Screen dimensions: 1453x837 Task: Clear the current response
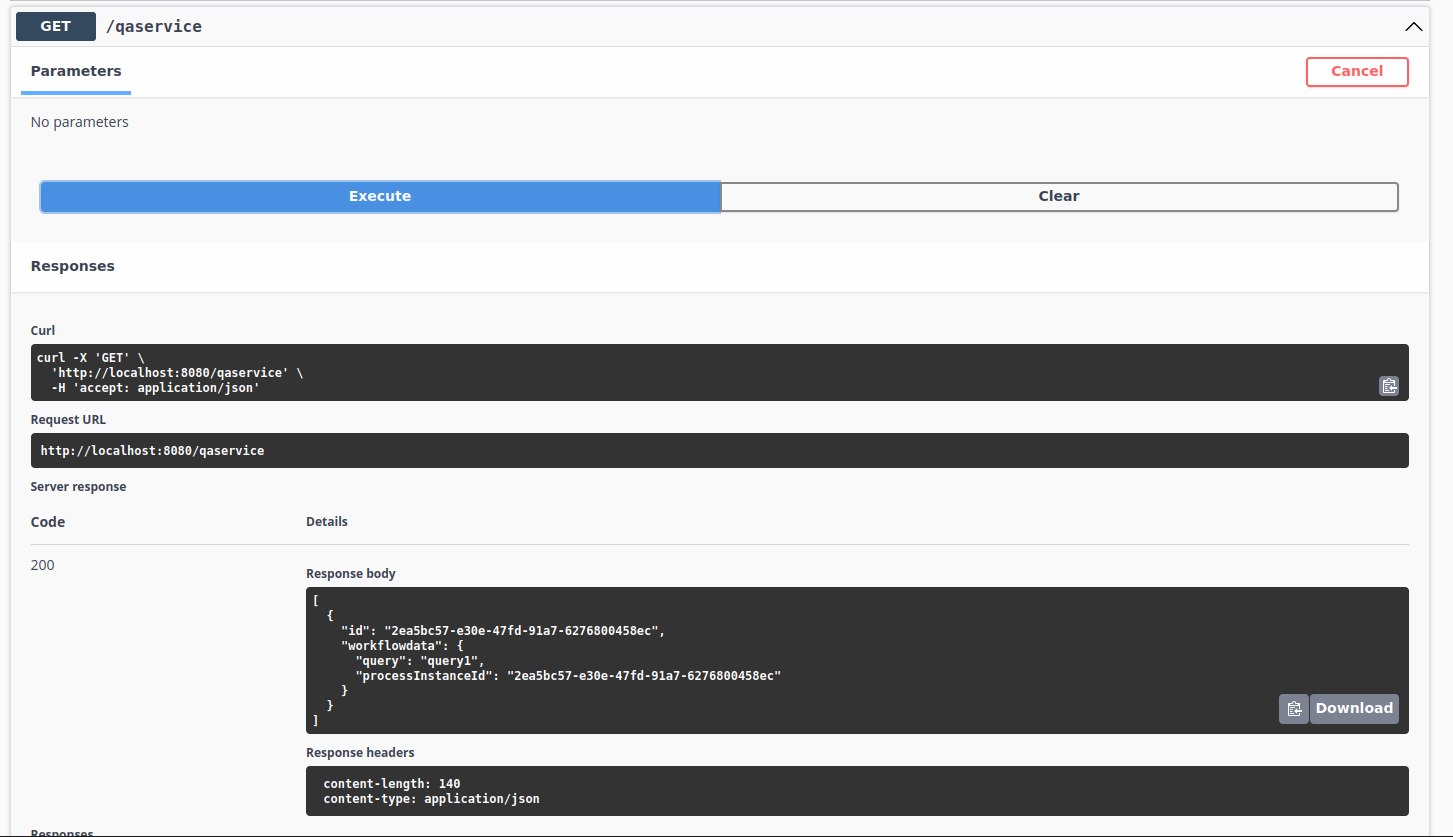tap(1058, 197)
